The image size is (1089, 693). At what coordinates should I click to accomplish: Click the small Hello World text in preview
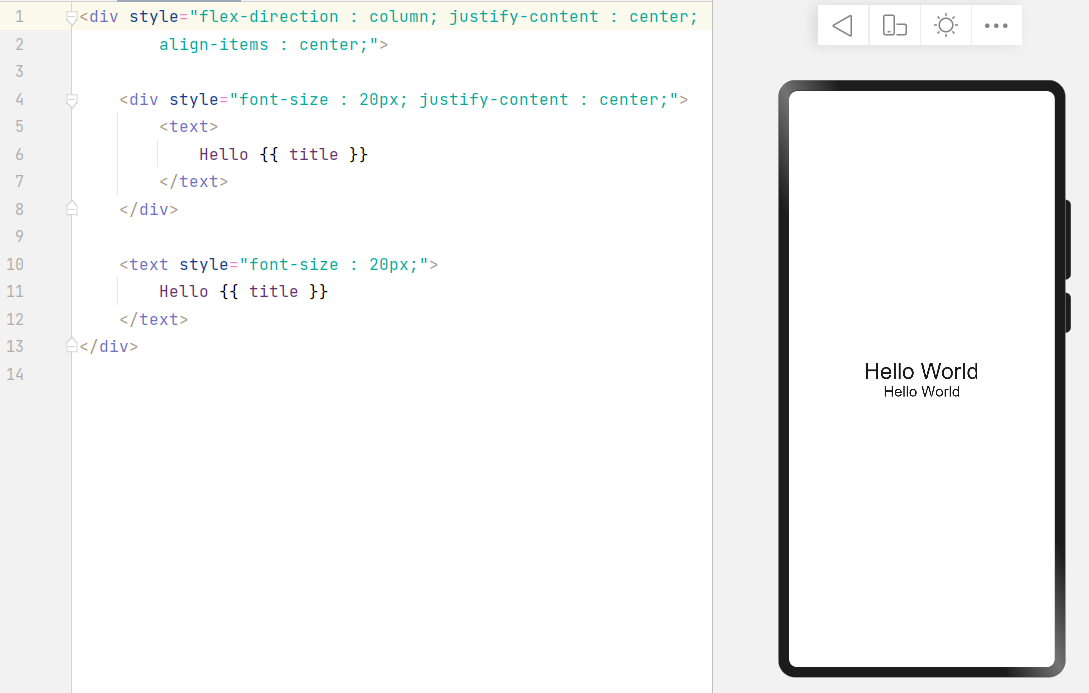coord(921,392)
